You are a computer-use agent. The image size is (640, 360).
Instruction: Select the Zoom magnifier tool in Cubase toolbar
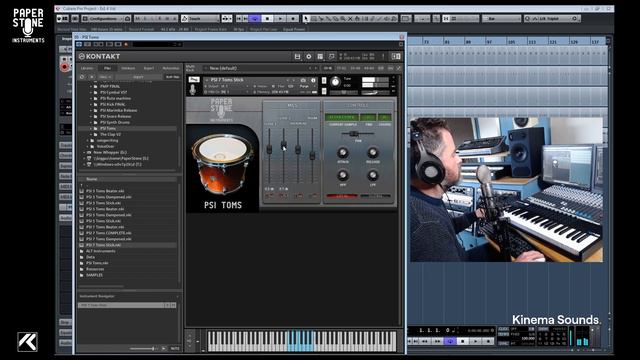(343, 18)
